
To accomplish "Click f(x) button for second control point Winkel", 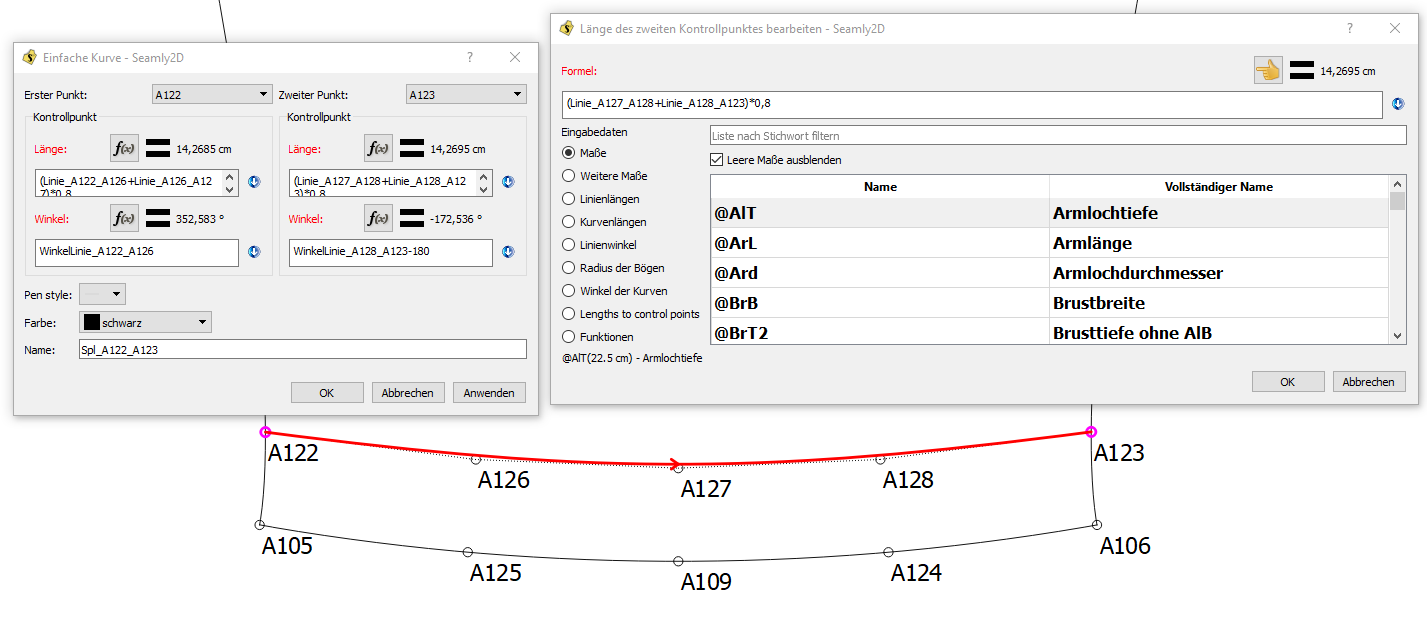I will click(x=378, y=218).
